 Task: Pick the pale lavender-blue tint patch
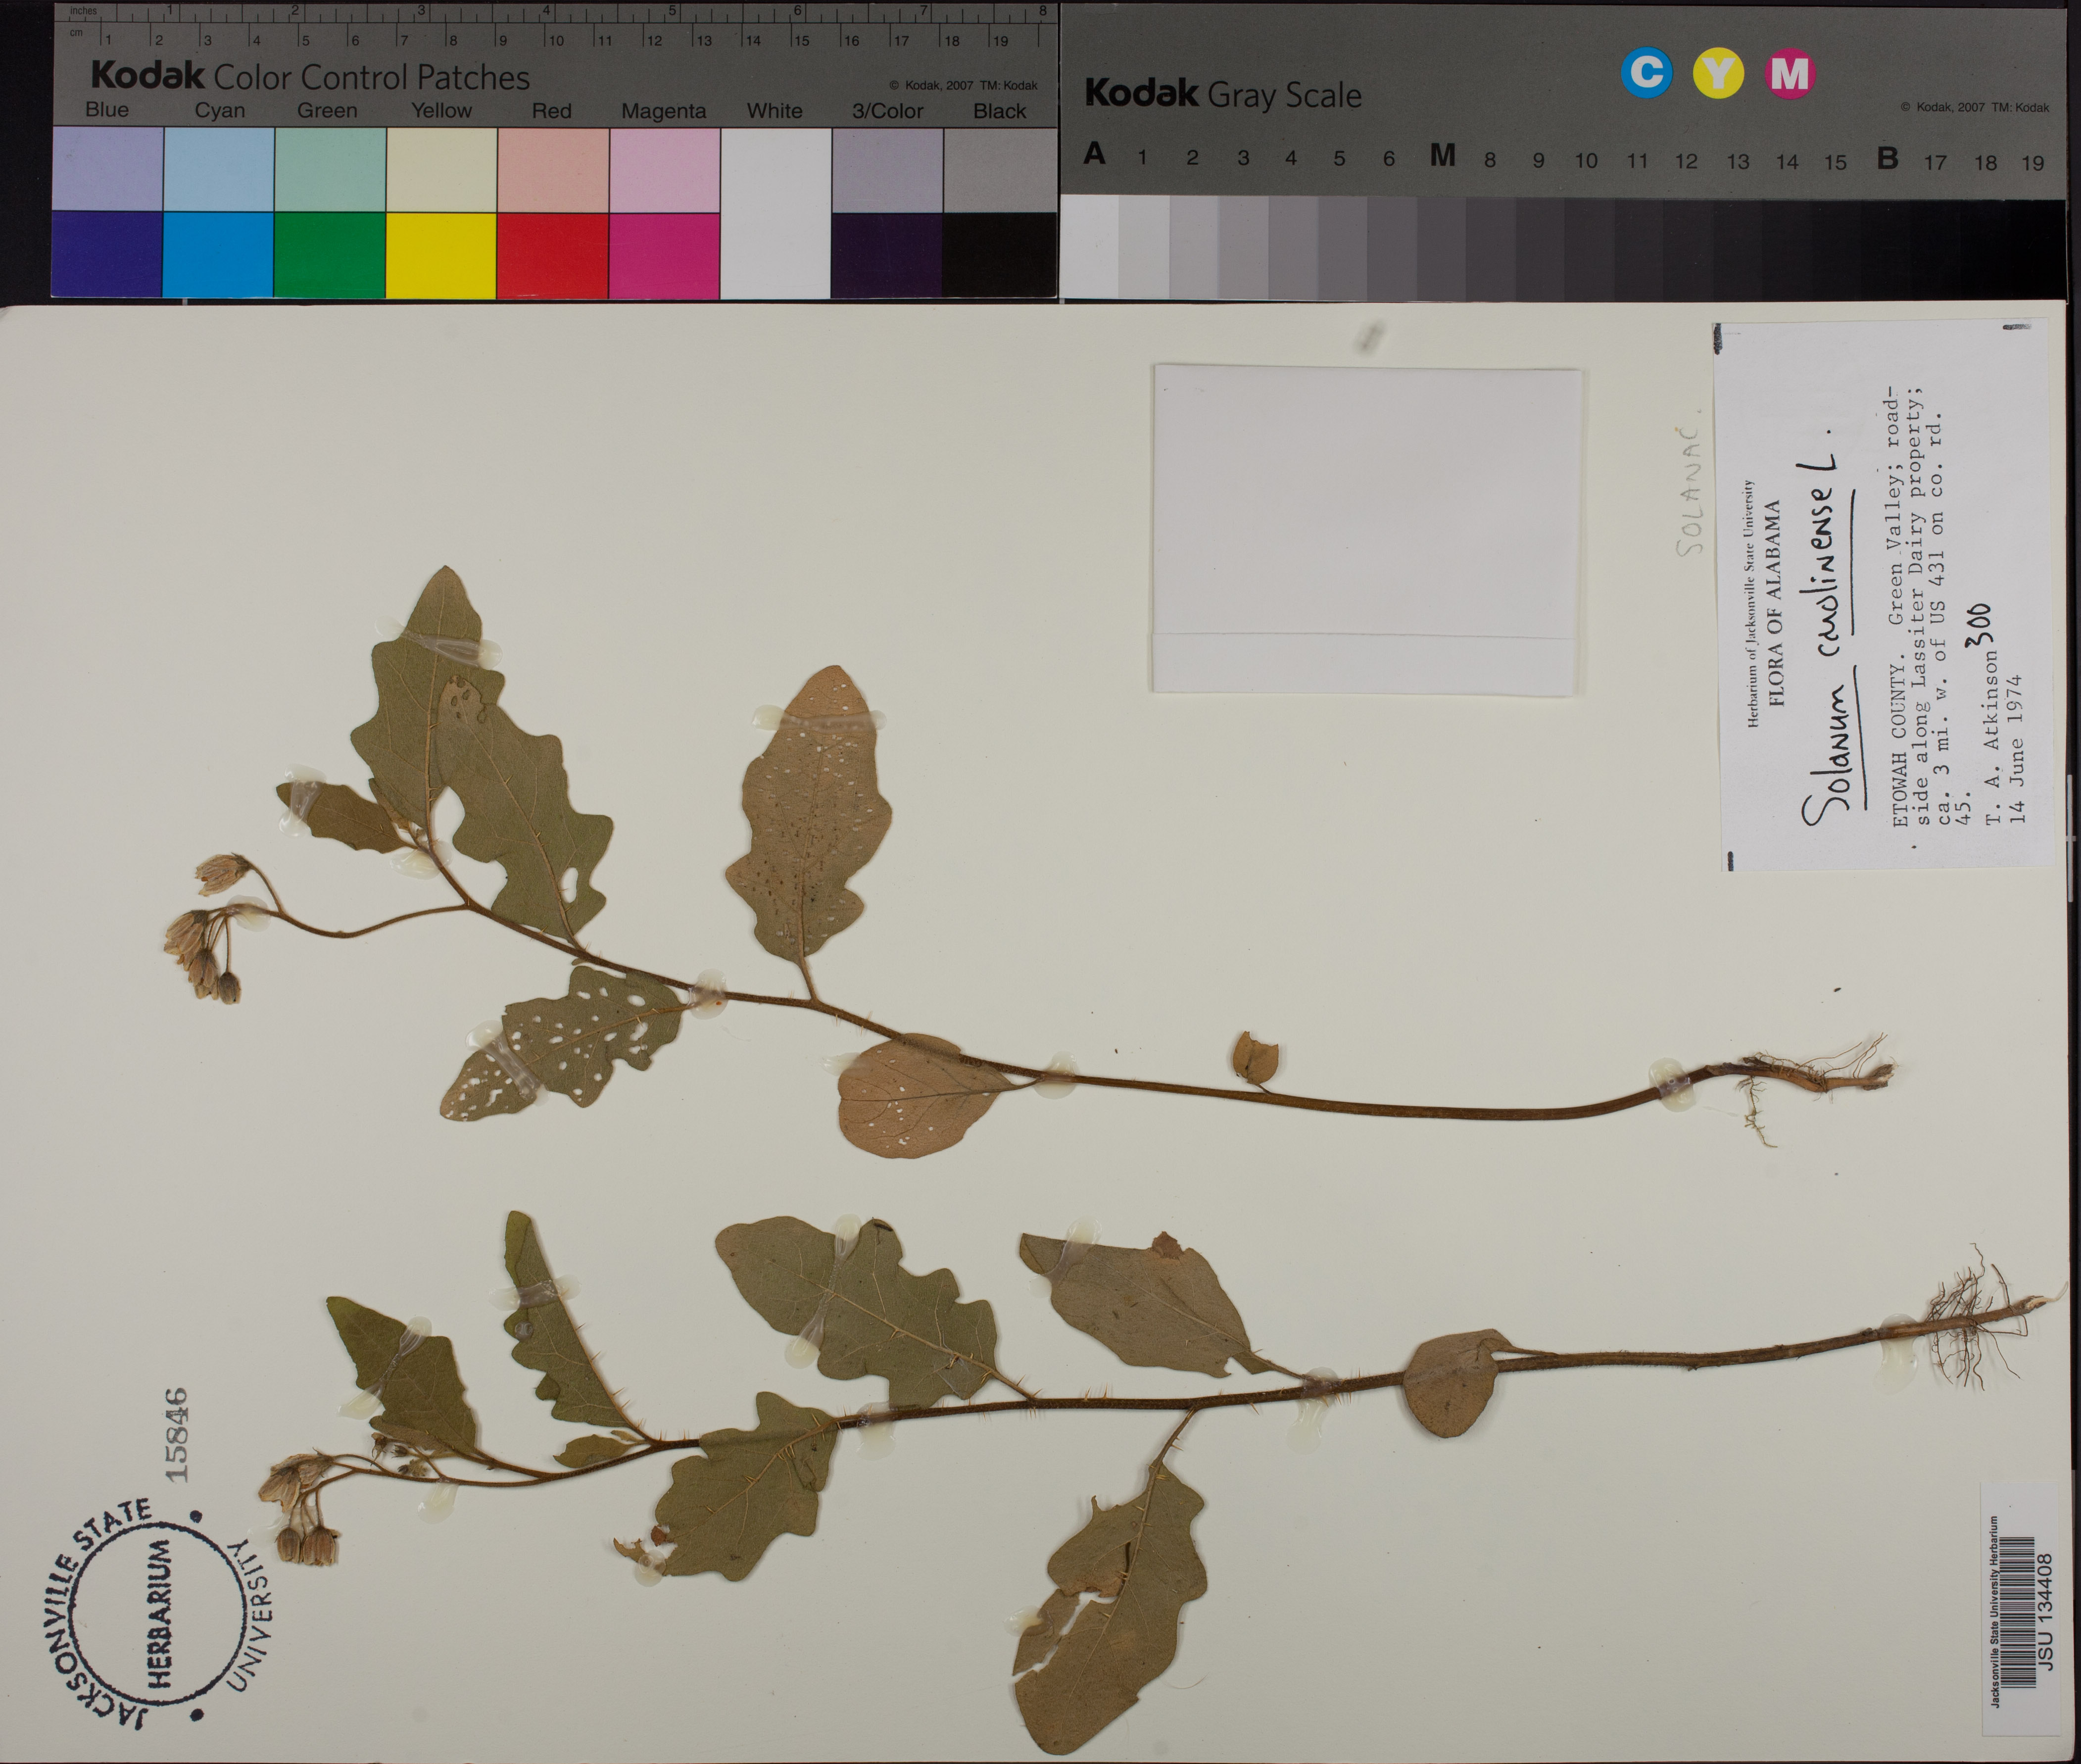click(x=107, y=169)
